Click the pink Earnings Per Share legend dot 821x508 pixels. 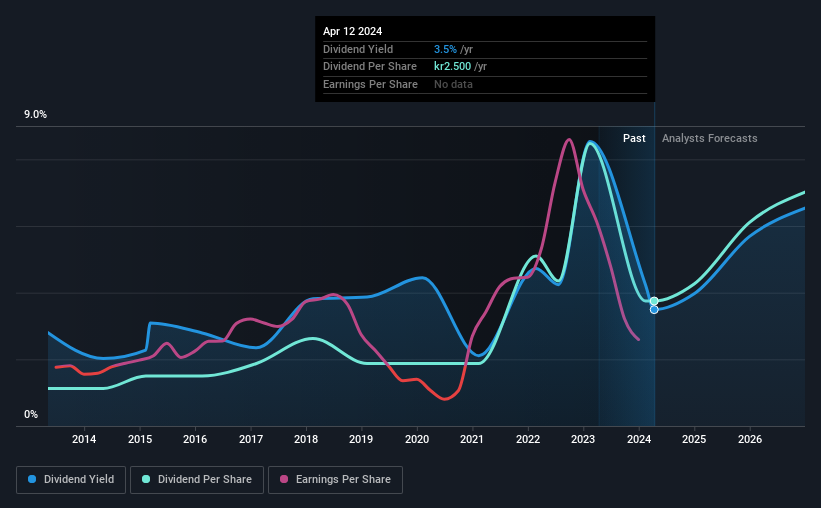pos(284,479)
